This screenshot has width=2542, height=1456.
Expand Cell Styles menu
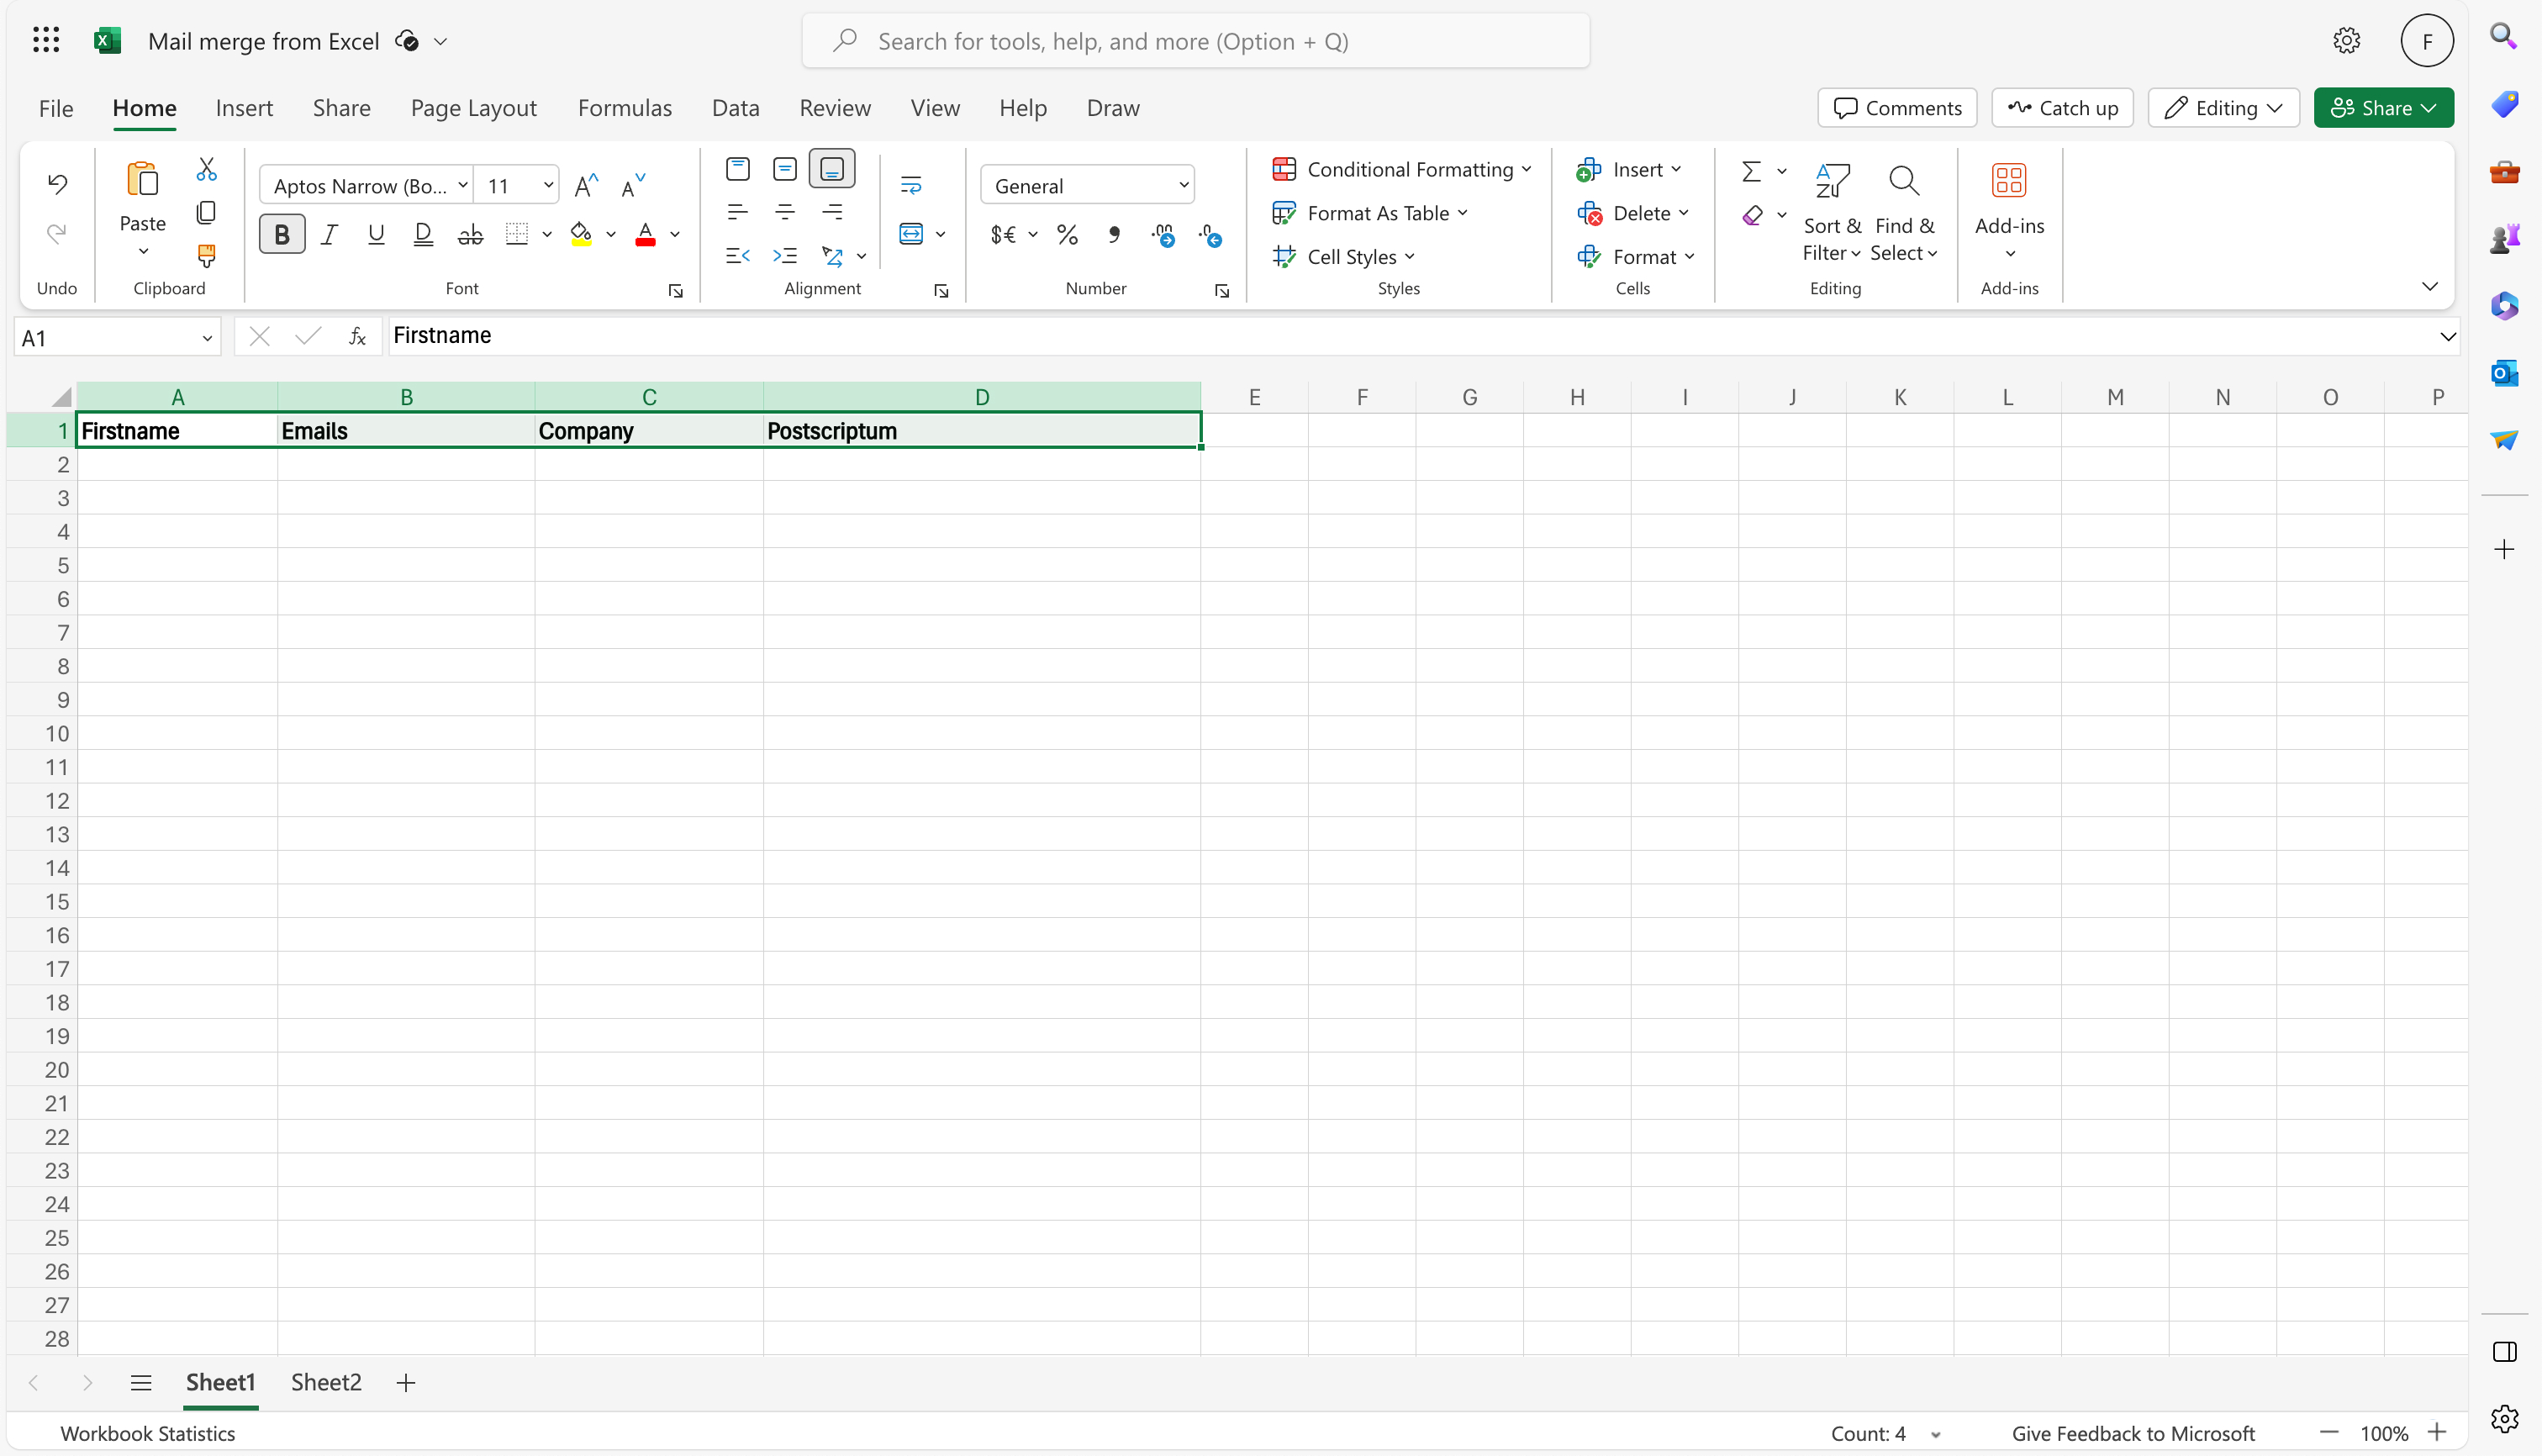[x=1343, y=257]
